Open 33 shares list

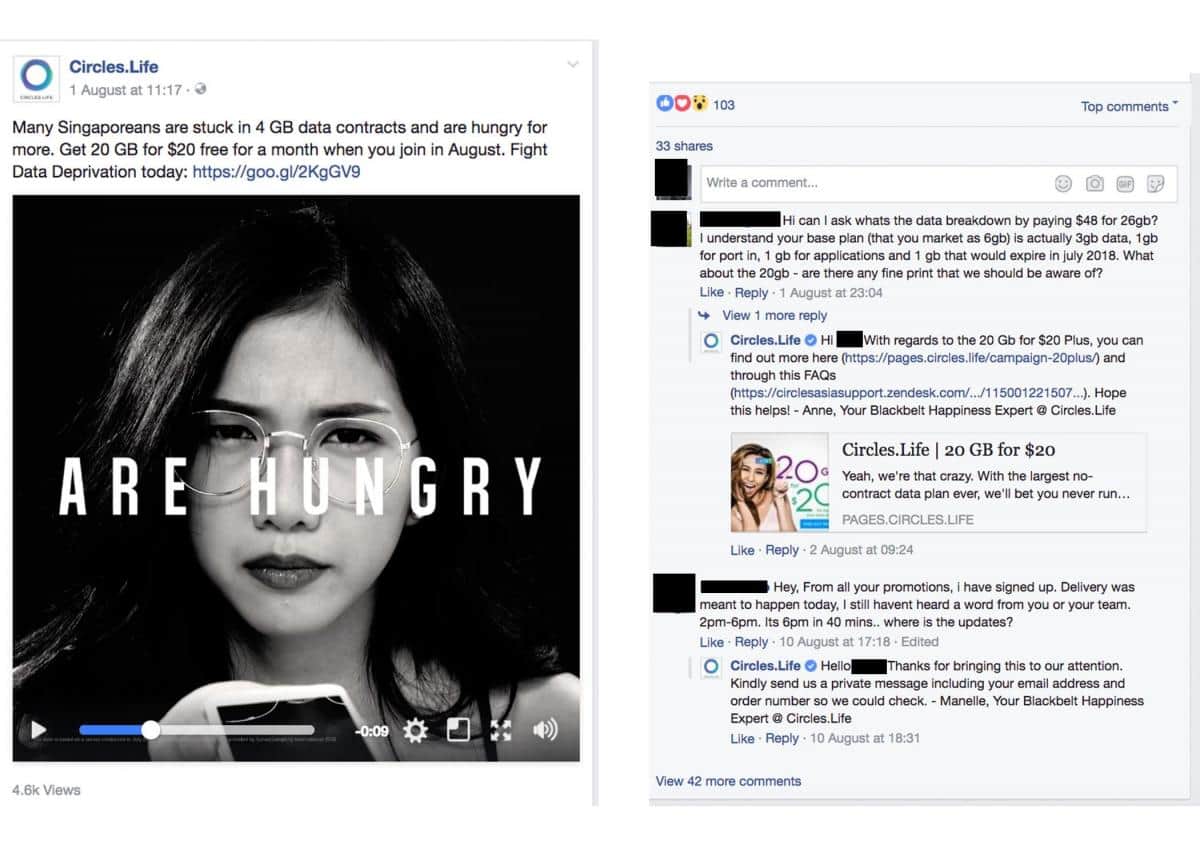tap(684, 146)
